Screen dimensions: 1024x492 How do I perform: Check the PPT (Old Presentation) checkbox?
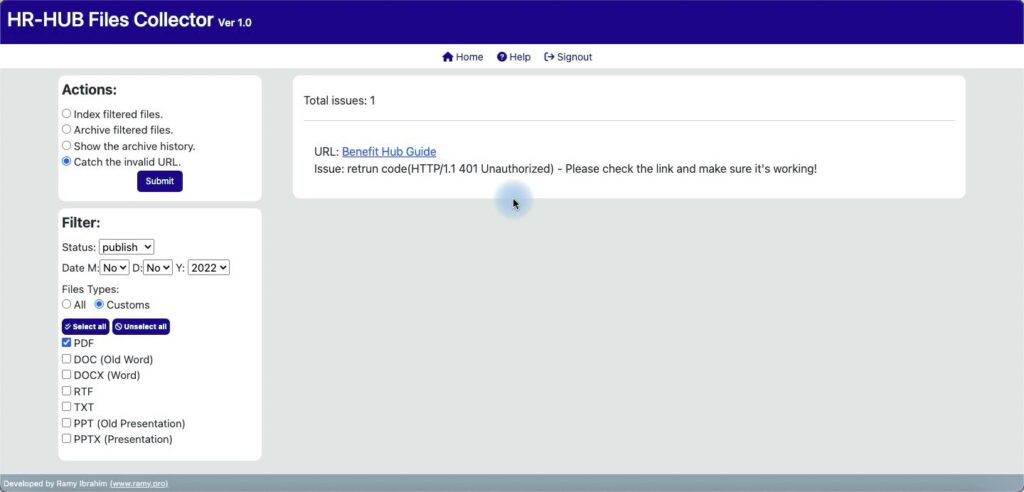pyautogui.click(x=66, y=423)
